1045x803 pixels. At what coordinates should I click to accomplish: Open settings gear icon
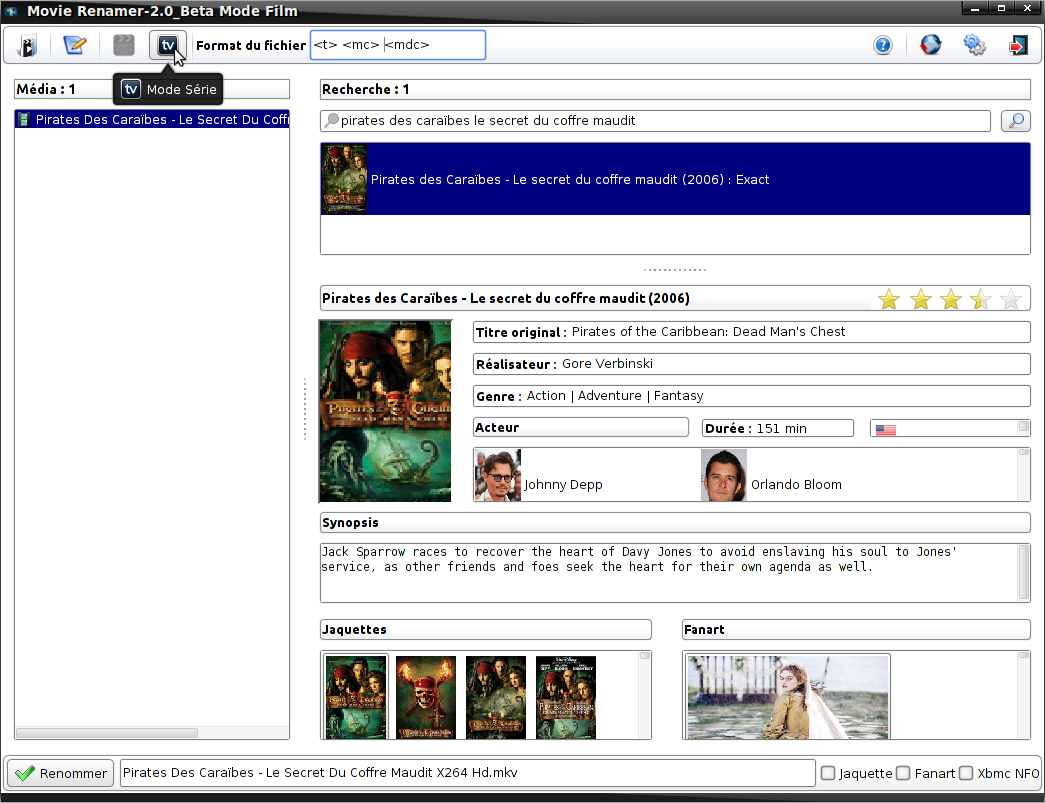pyautogui.click(x=974, y=45)
